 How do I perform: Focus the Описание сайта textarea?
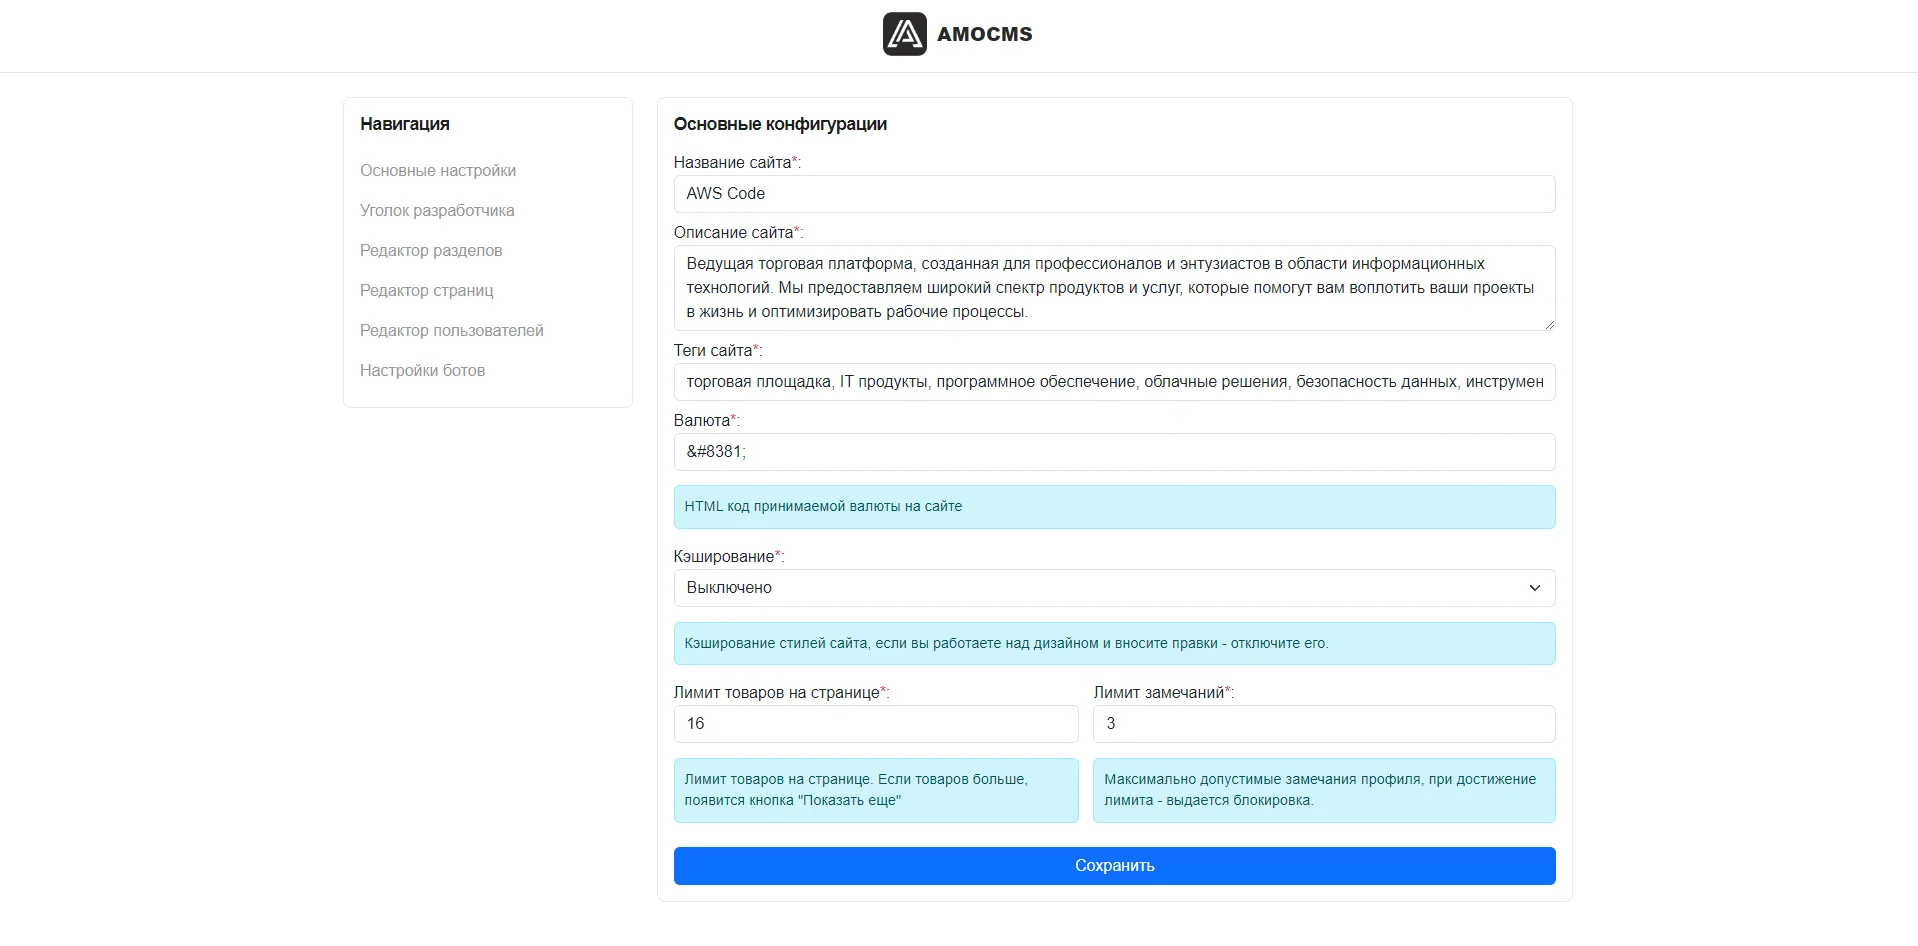(x=1114, y=288)
